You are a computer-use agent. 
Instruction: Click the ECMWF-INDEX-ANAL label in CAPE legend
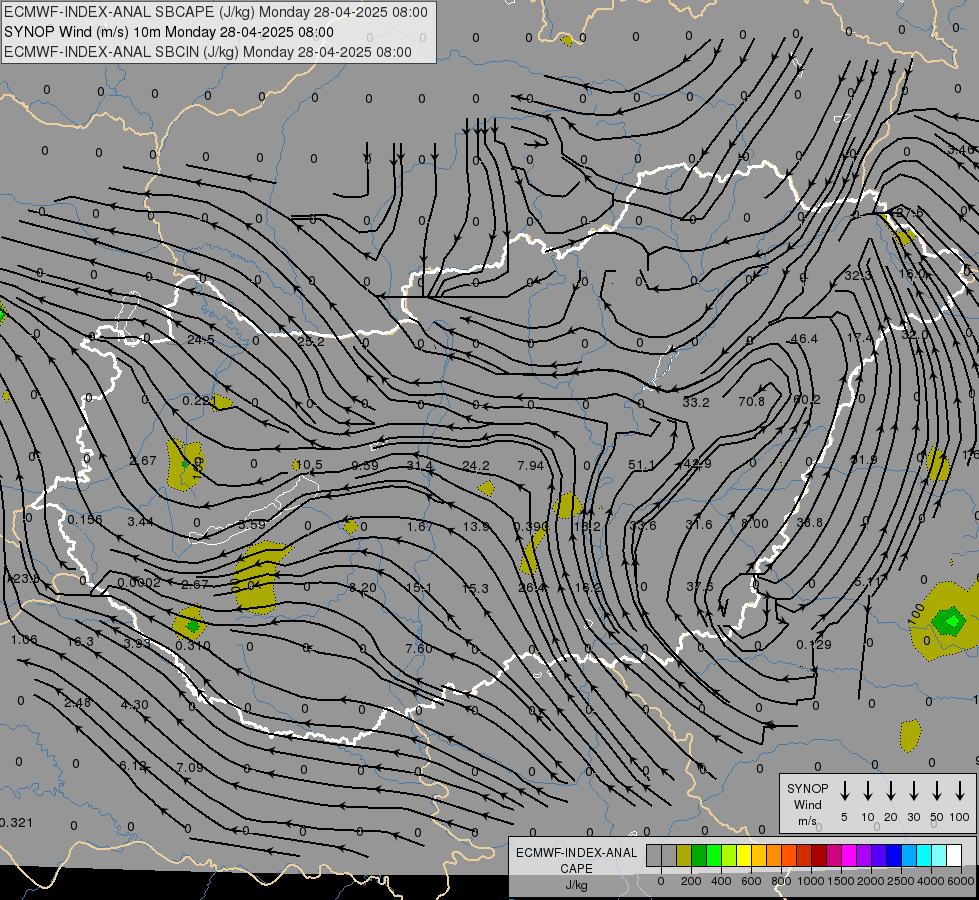click(576, 853)
